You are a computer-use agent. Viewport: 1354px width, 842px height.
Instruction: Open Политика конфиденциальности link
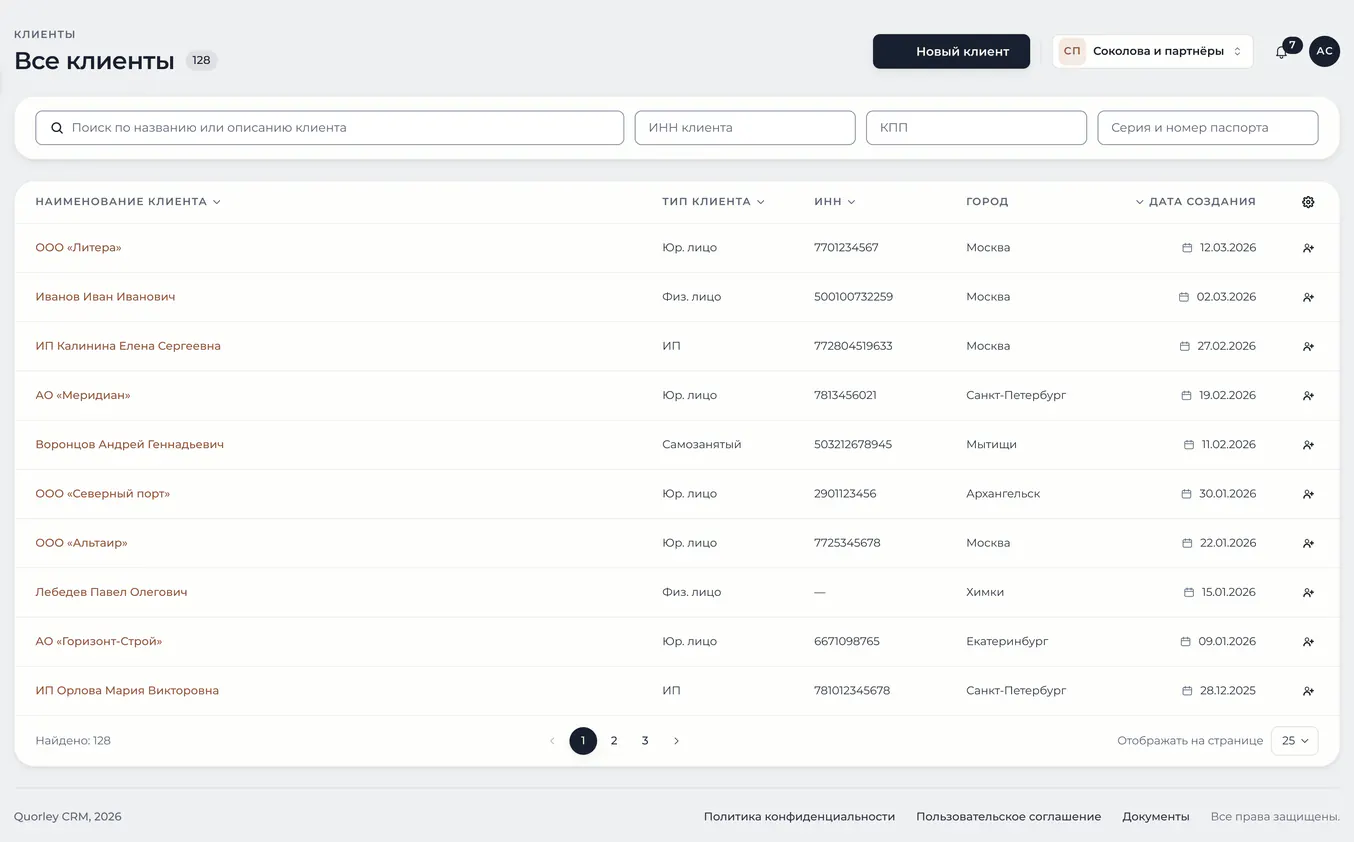pos(799,817)
